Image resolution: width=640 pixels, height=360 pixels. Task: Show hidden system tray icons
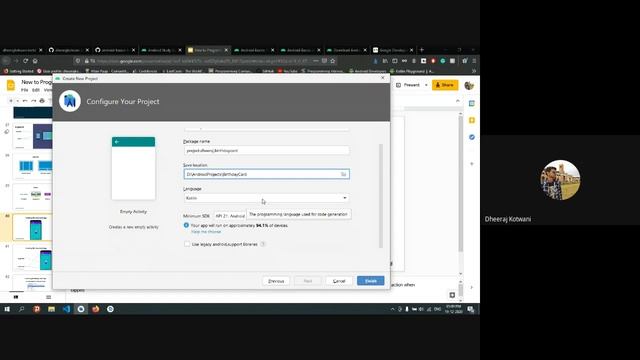pyautogui.click(x=393, y=309)
